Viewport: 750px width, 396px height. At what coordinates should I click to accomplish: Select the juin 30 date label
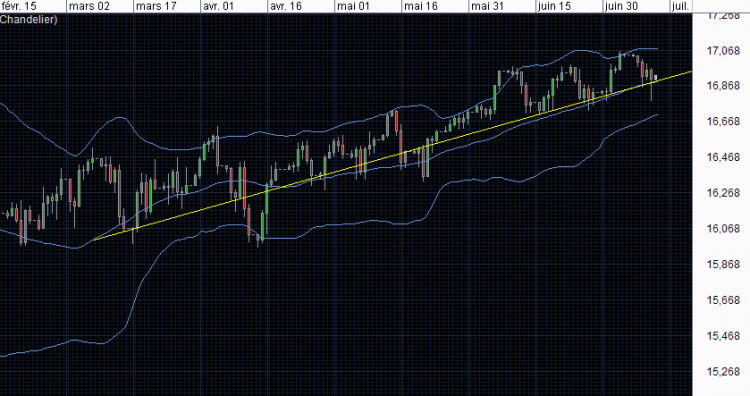click(x=621, y=6)
